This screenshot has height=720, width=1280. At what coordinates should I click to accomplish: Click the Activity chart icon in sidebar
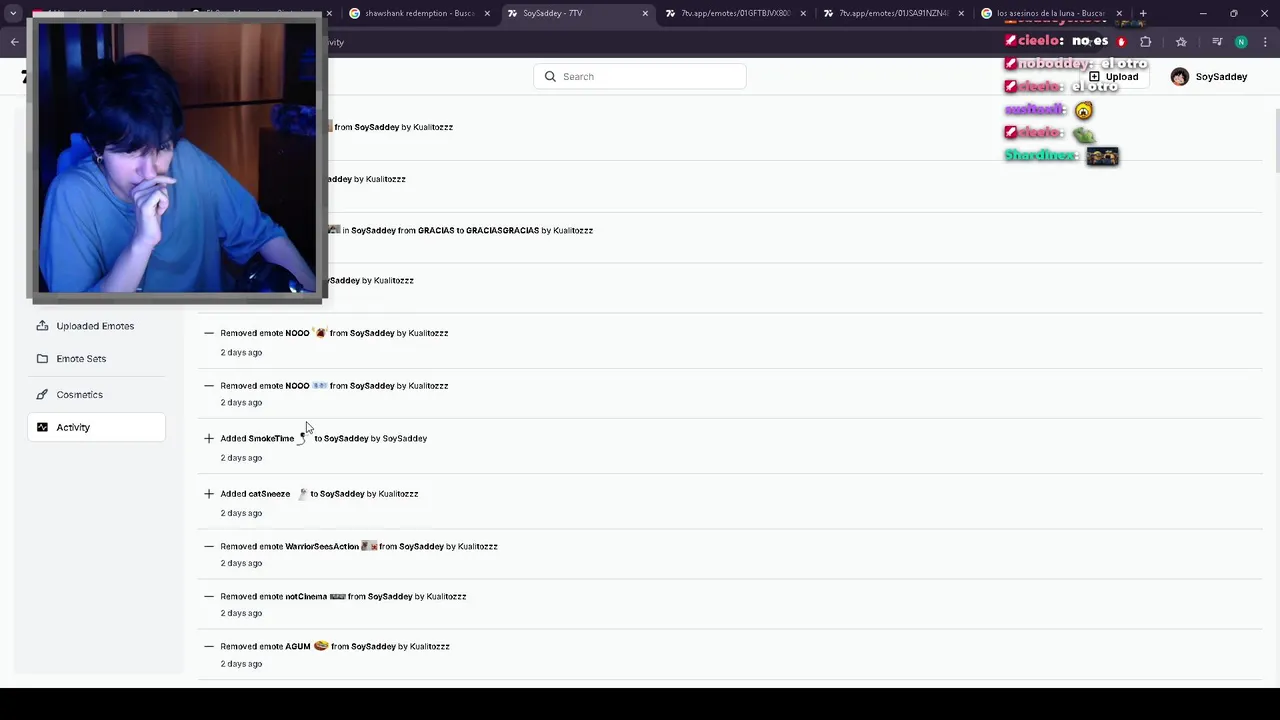[x=42, y=427]
